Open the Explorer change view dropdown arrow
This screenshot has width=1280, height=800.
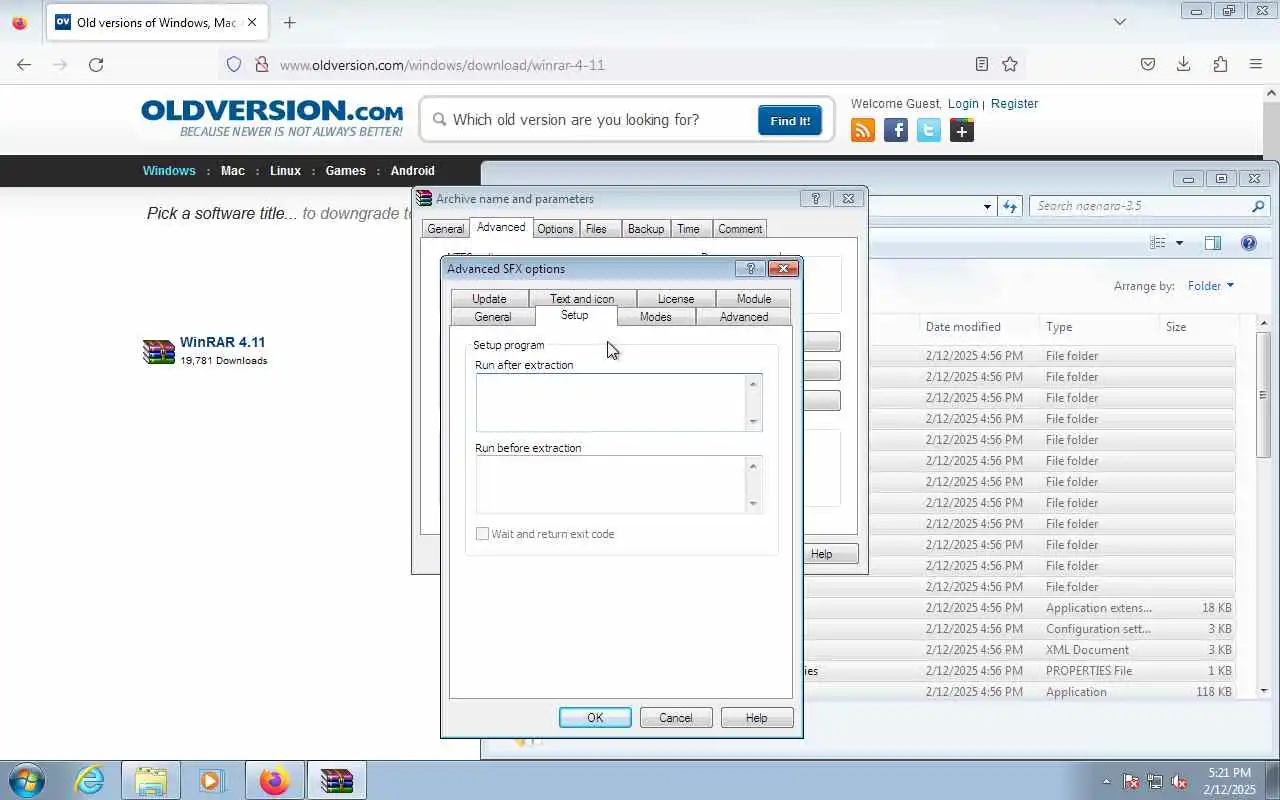click(x=1179, y=243)
